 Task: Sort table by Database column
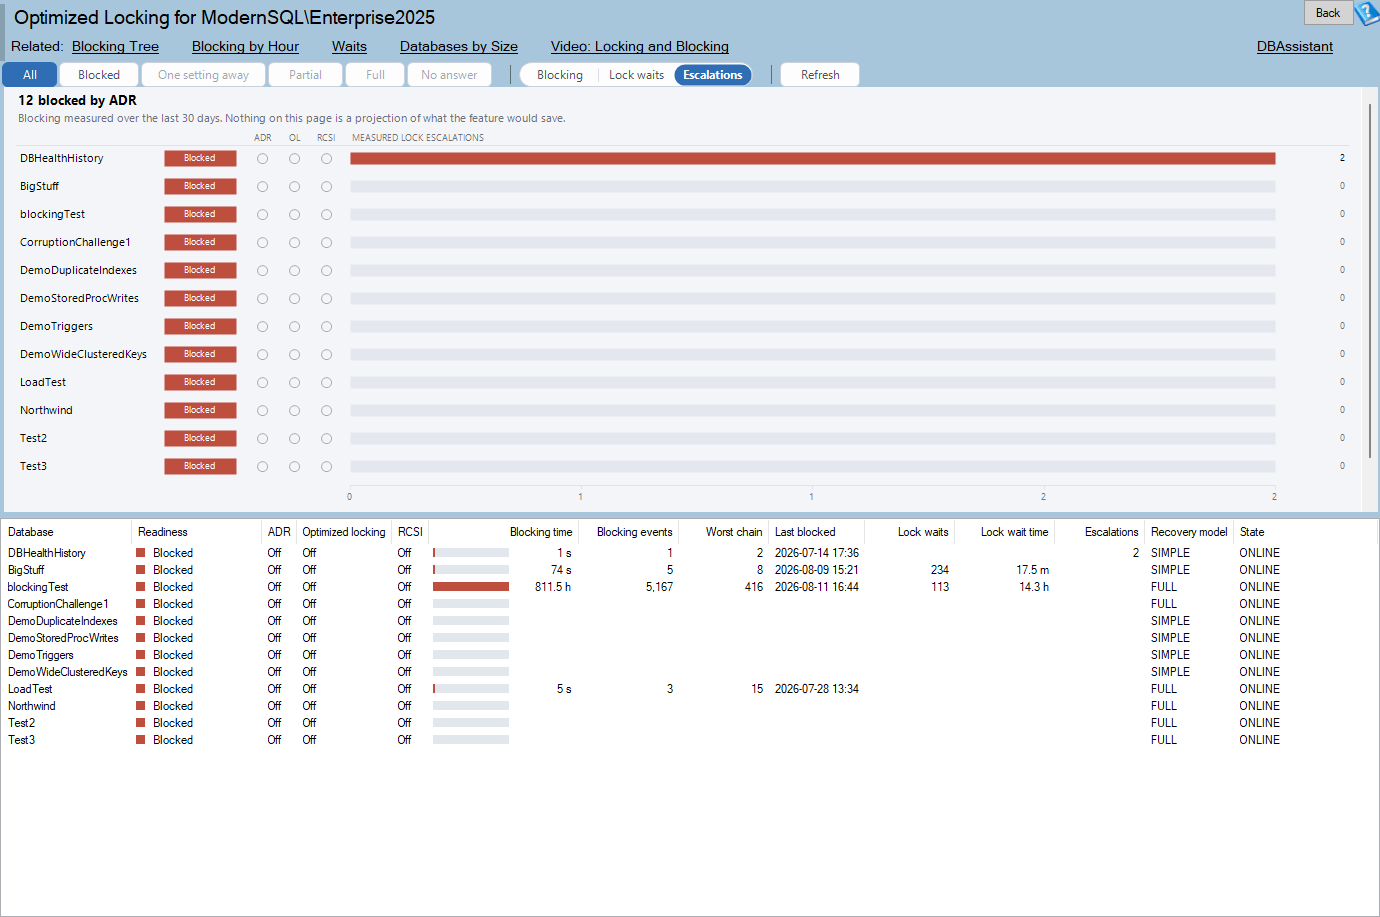(66, 532)
